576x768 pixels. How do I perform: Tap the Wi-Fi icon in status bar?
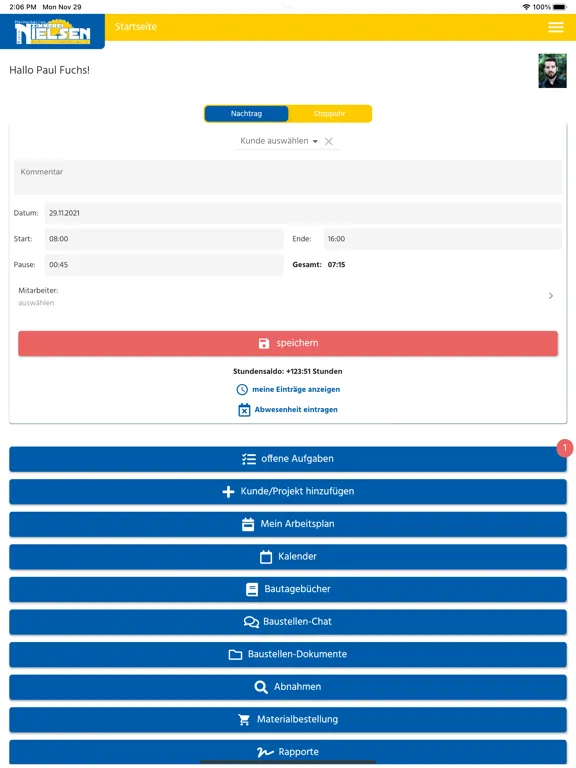527,7
